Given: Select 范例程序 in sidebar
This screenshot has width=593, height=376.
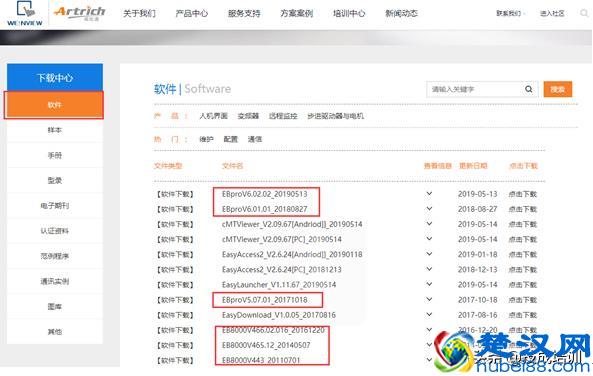Looking at the screenshot, I should (54, 256).
